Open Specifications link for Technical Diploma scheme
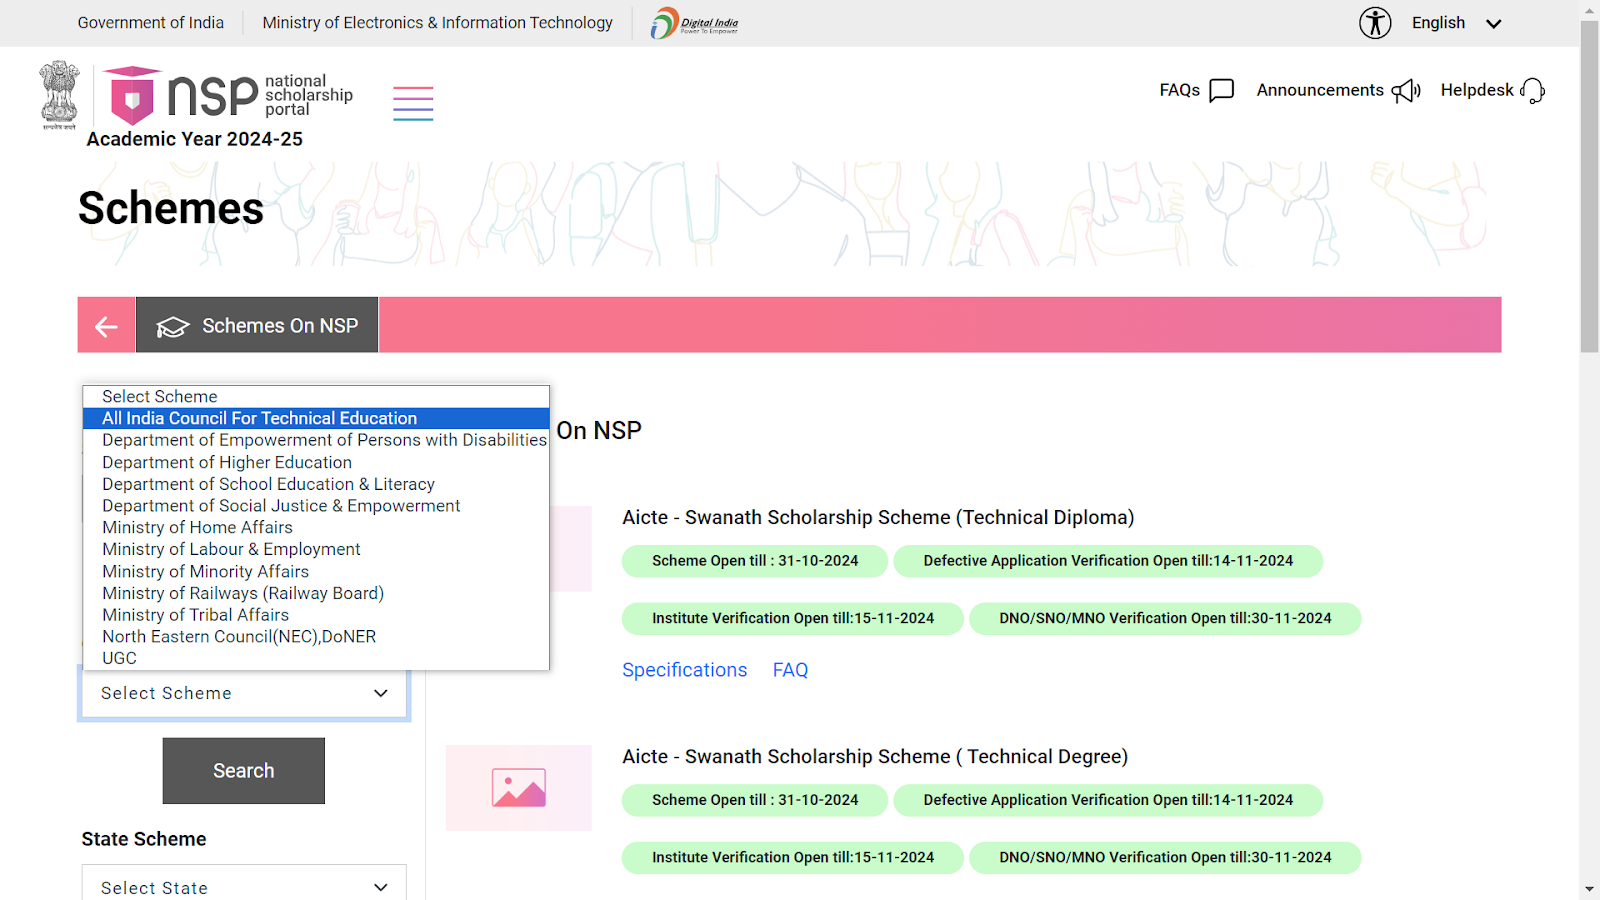The image size is (1600, 900). (x=685, y=670)
